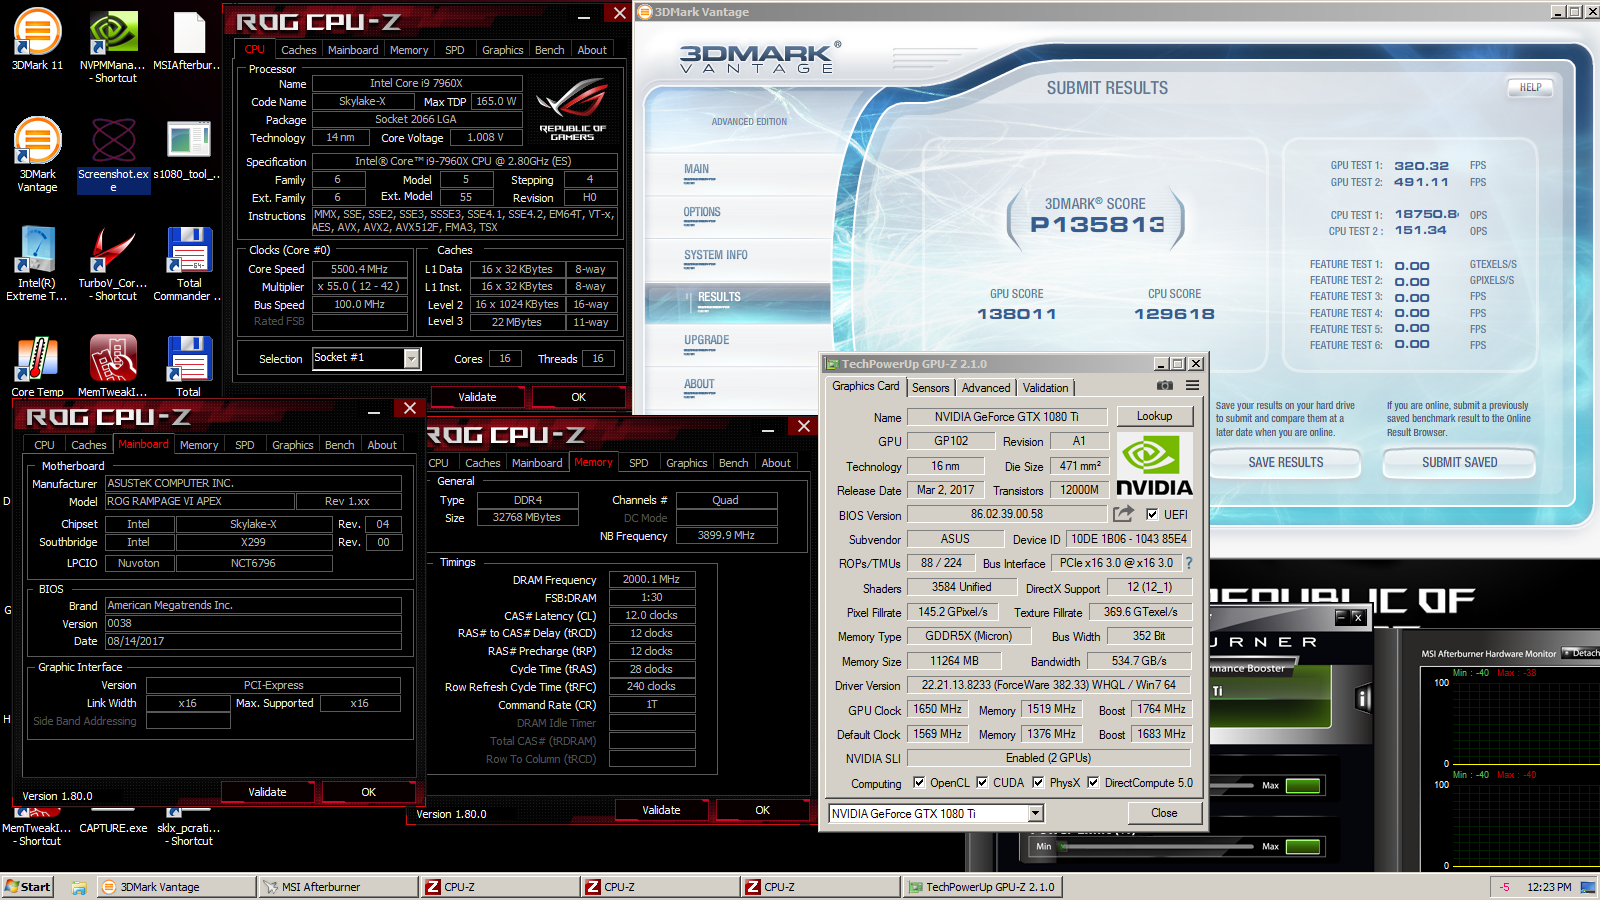Image resolution: width=1600 pixels, height=900 pixels.
Task: Toggle the UEFI checkbox in GPU-Z
Action: [x=1152, y=514]
